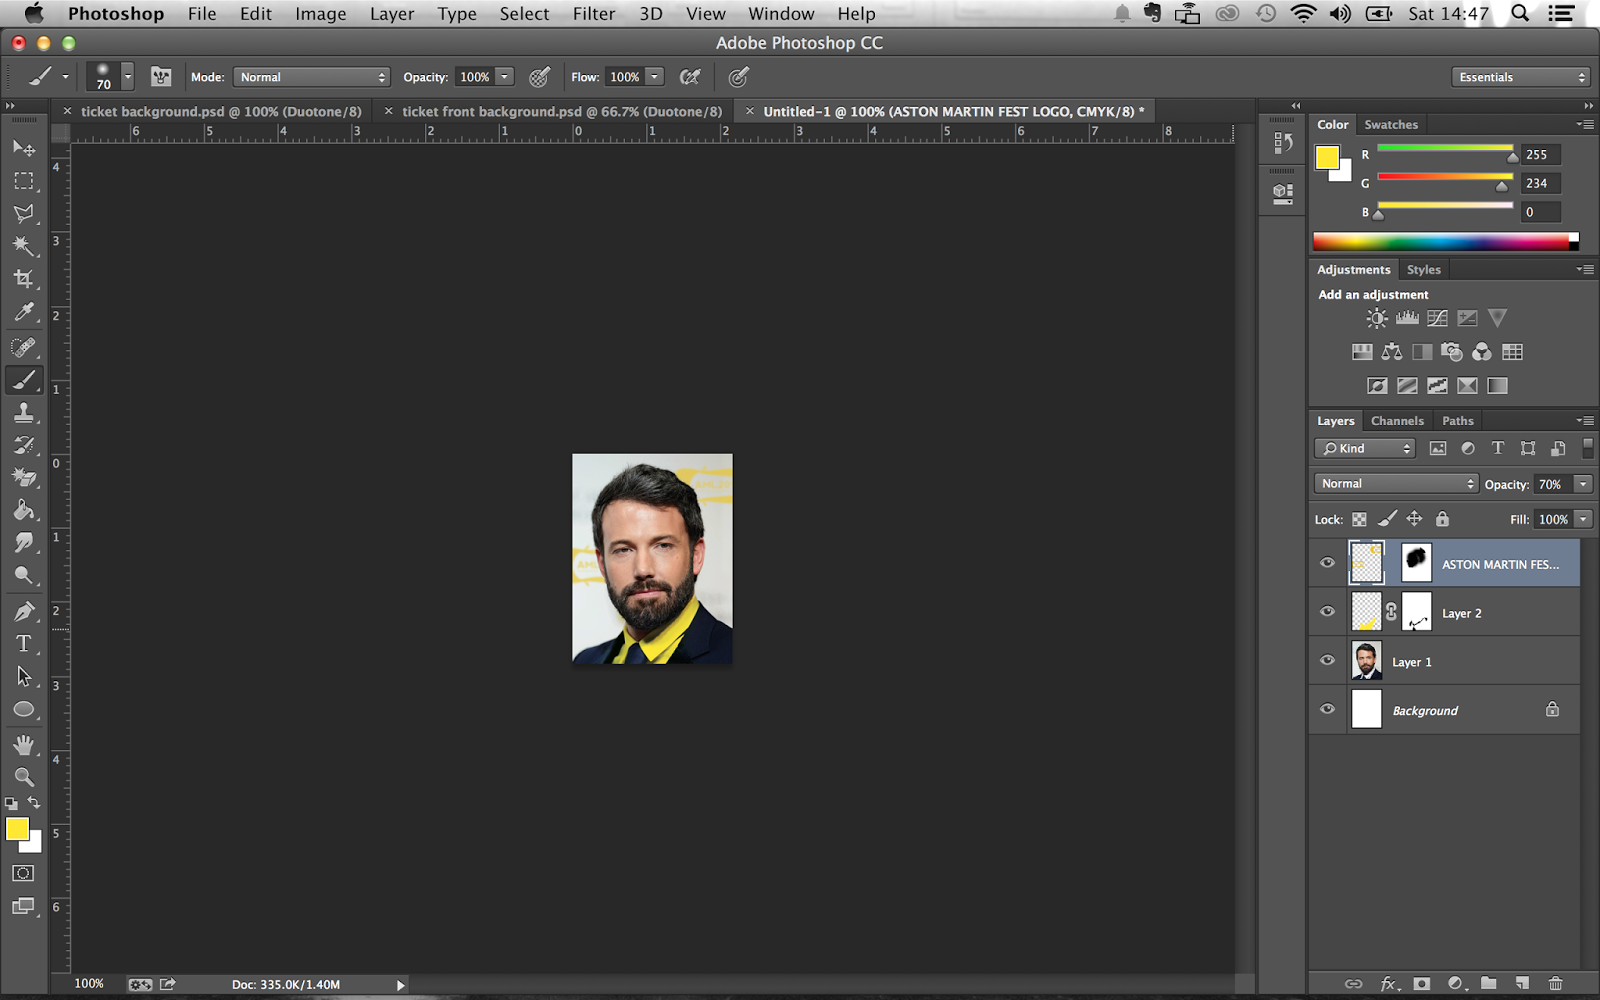Click the R value input field
This screenshot has height=1000, width=1600.
[x=1541, y=155]
